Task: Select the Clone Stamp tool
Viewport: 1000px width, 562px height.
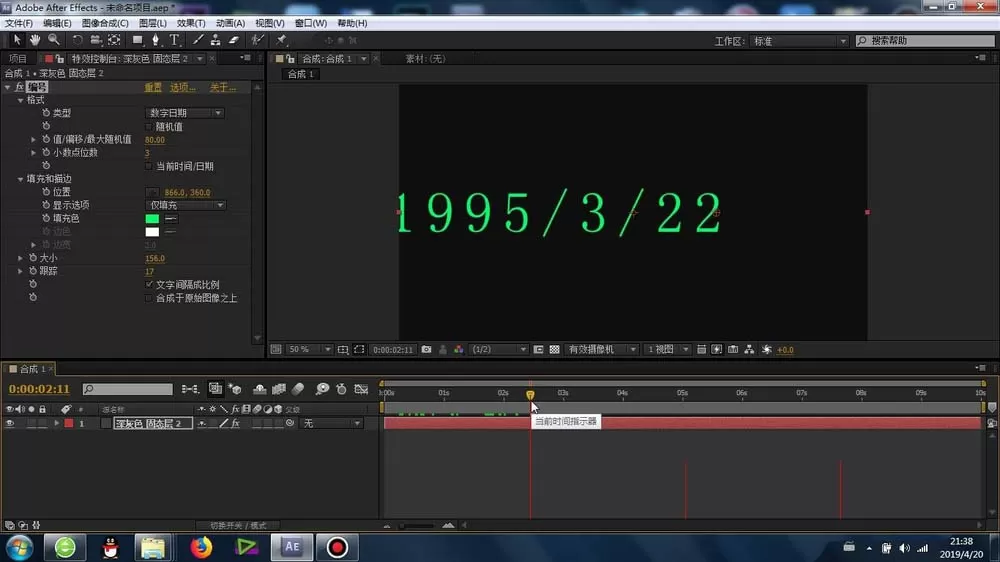Action: [x=216, y=40]
